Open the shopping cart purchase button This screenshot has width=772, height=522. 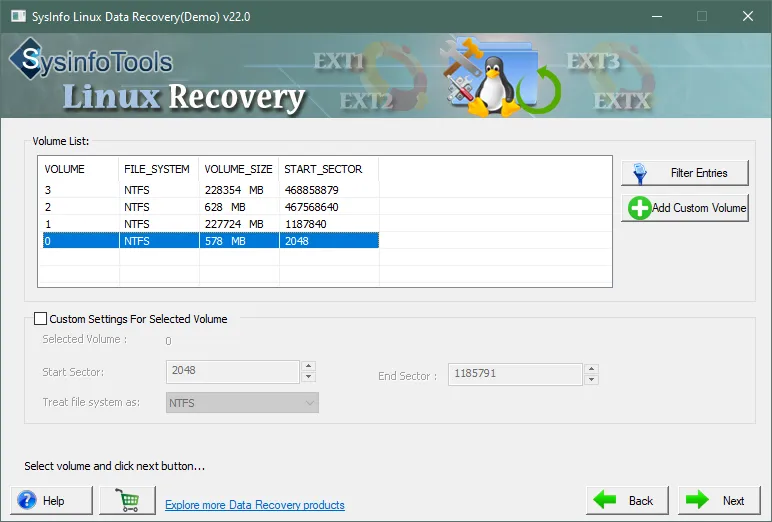point(128,500)
